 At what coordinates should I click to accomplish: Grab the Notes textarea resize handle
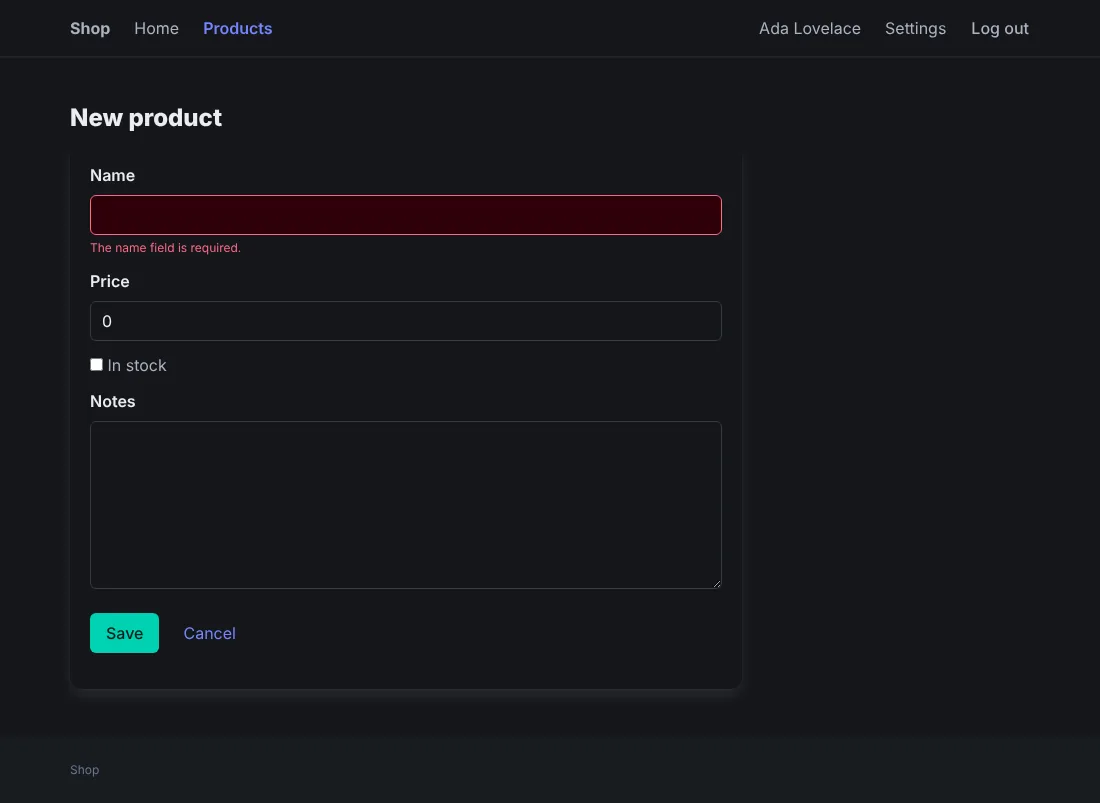716,583
